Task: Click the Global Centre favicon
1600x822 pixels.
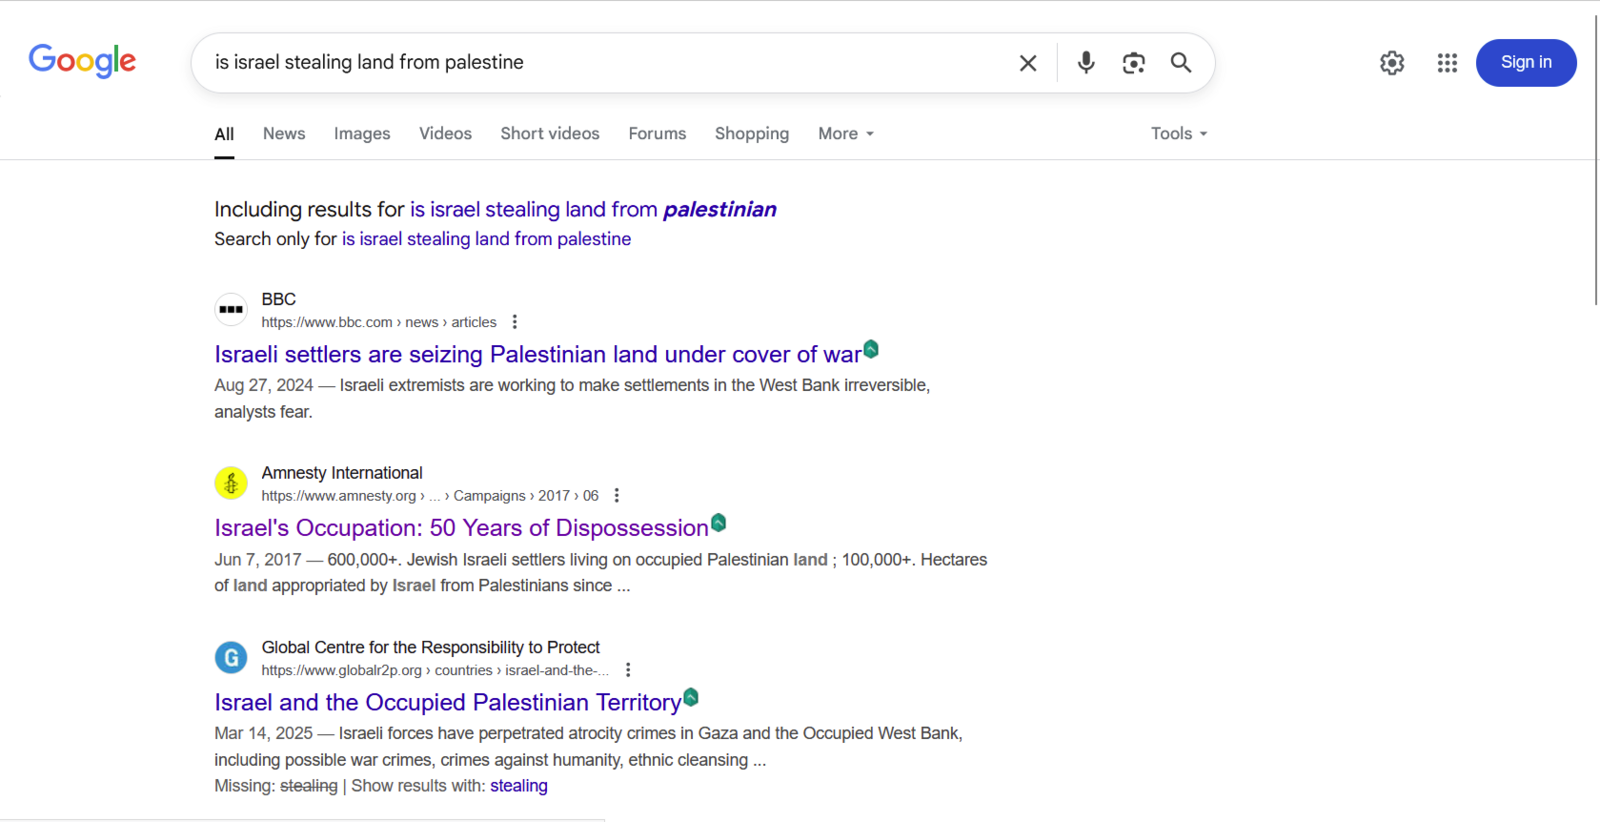Action: pyautogui.click(x=231, y=657)
